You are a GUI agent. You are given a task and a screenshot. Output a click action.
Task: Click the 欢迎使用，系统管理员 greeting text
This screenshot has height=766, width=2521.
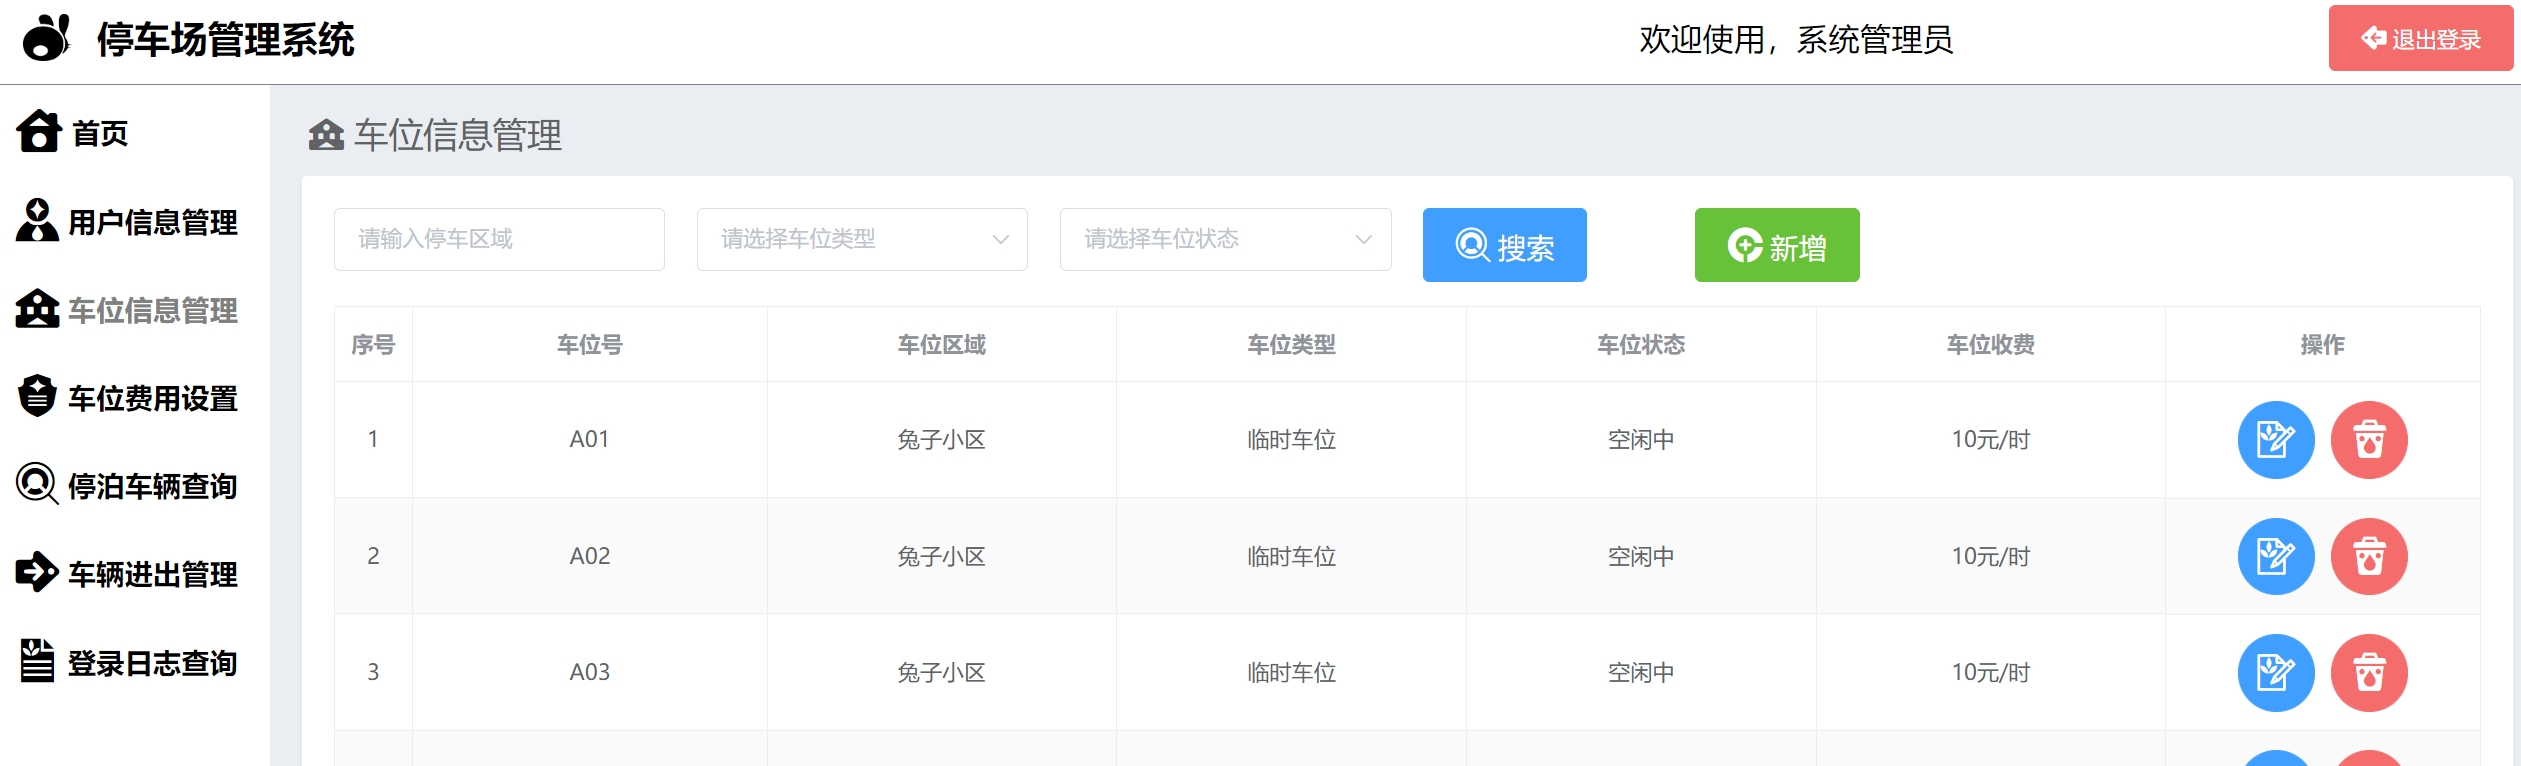tap(1796, 40)
